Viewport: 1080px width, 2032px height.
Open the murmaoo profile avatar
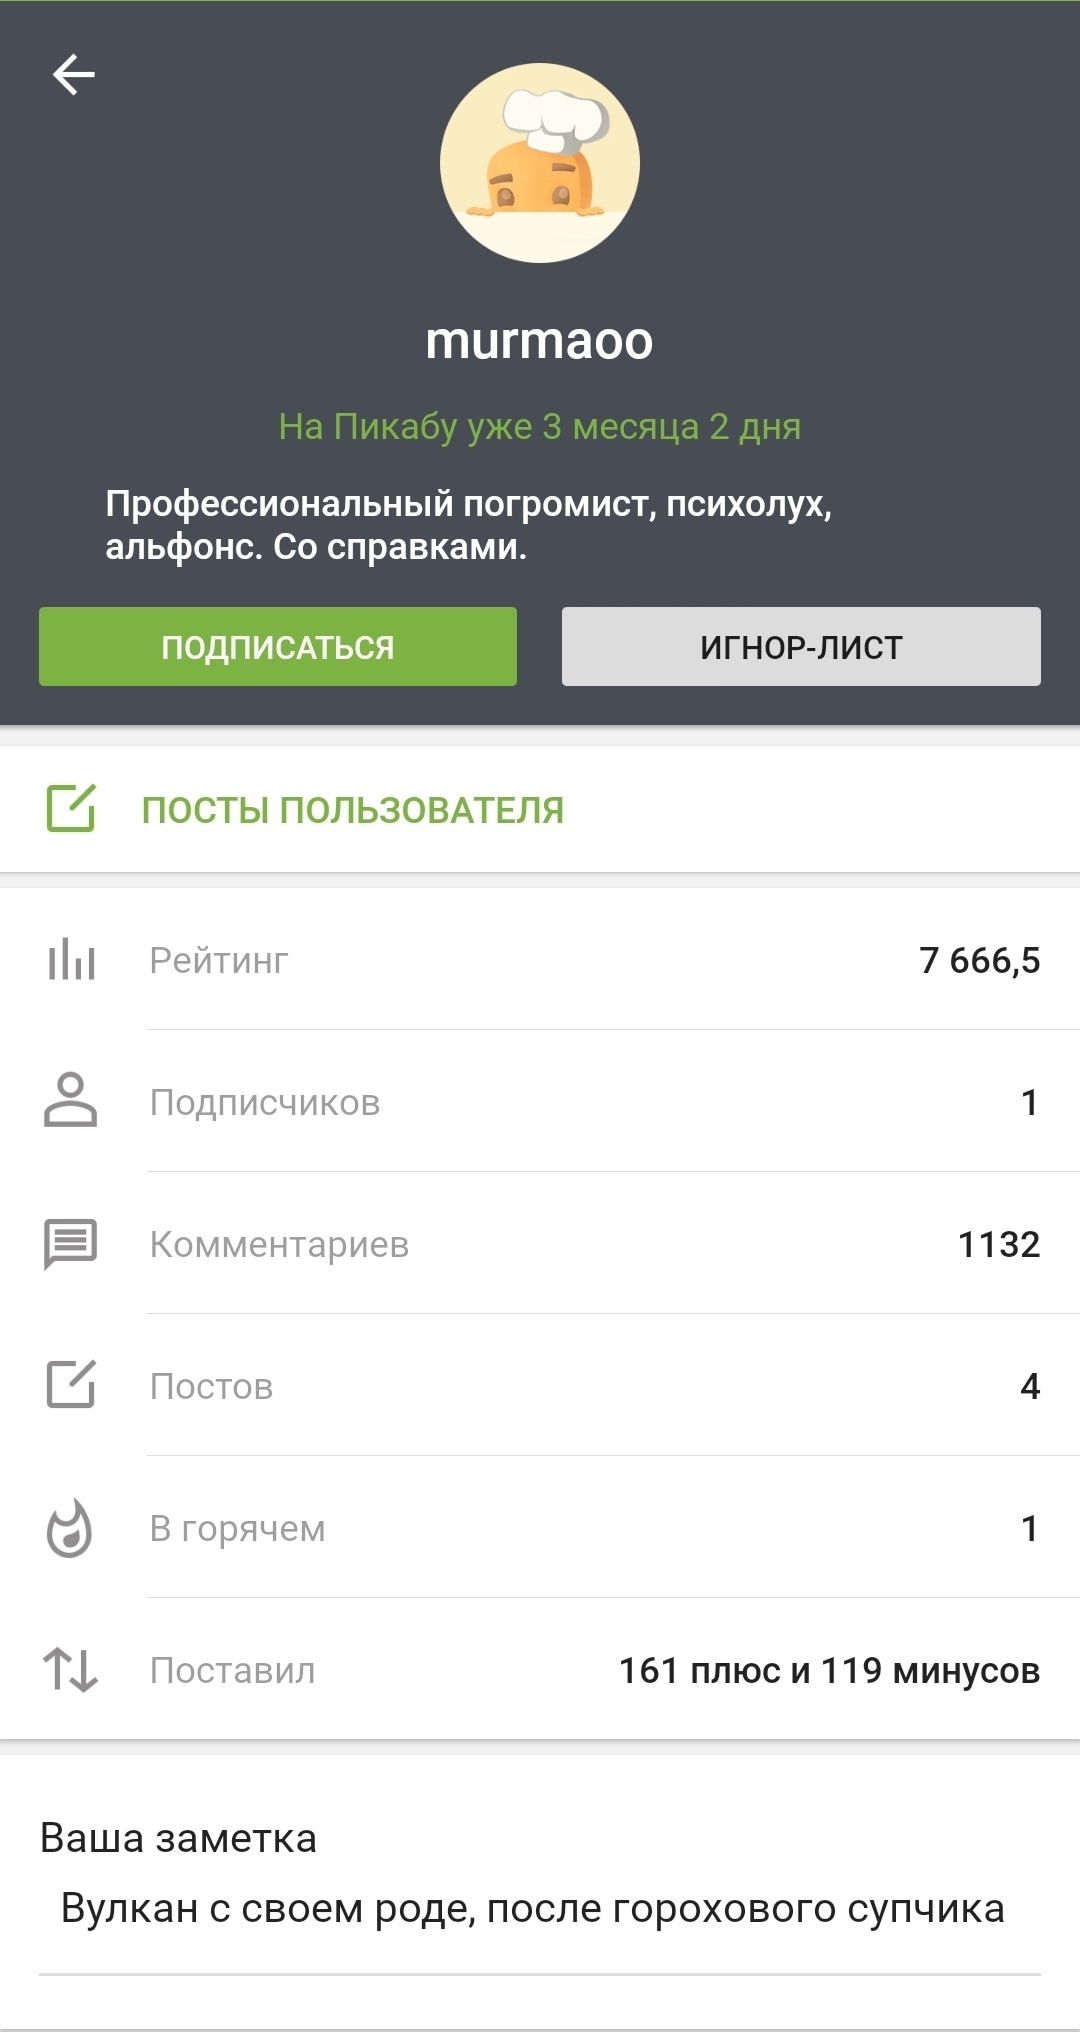click(540, 163)
